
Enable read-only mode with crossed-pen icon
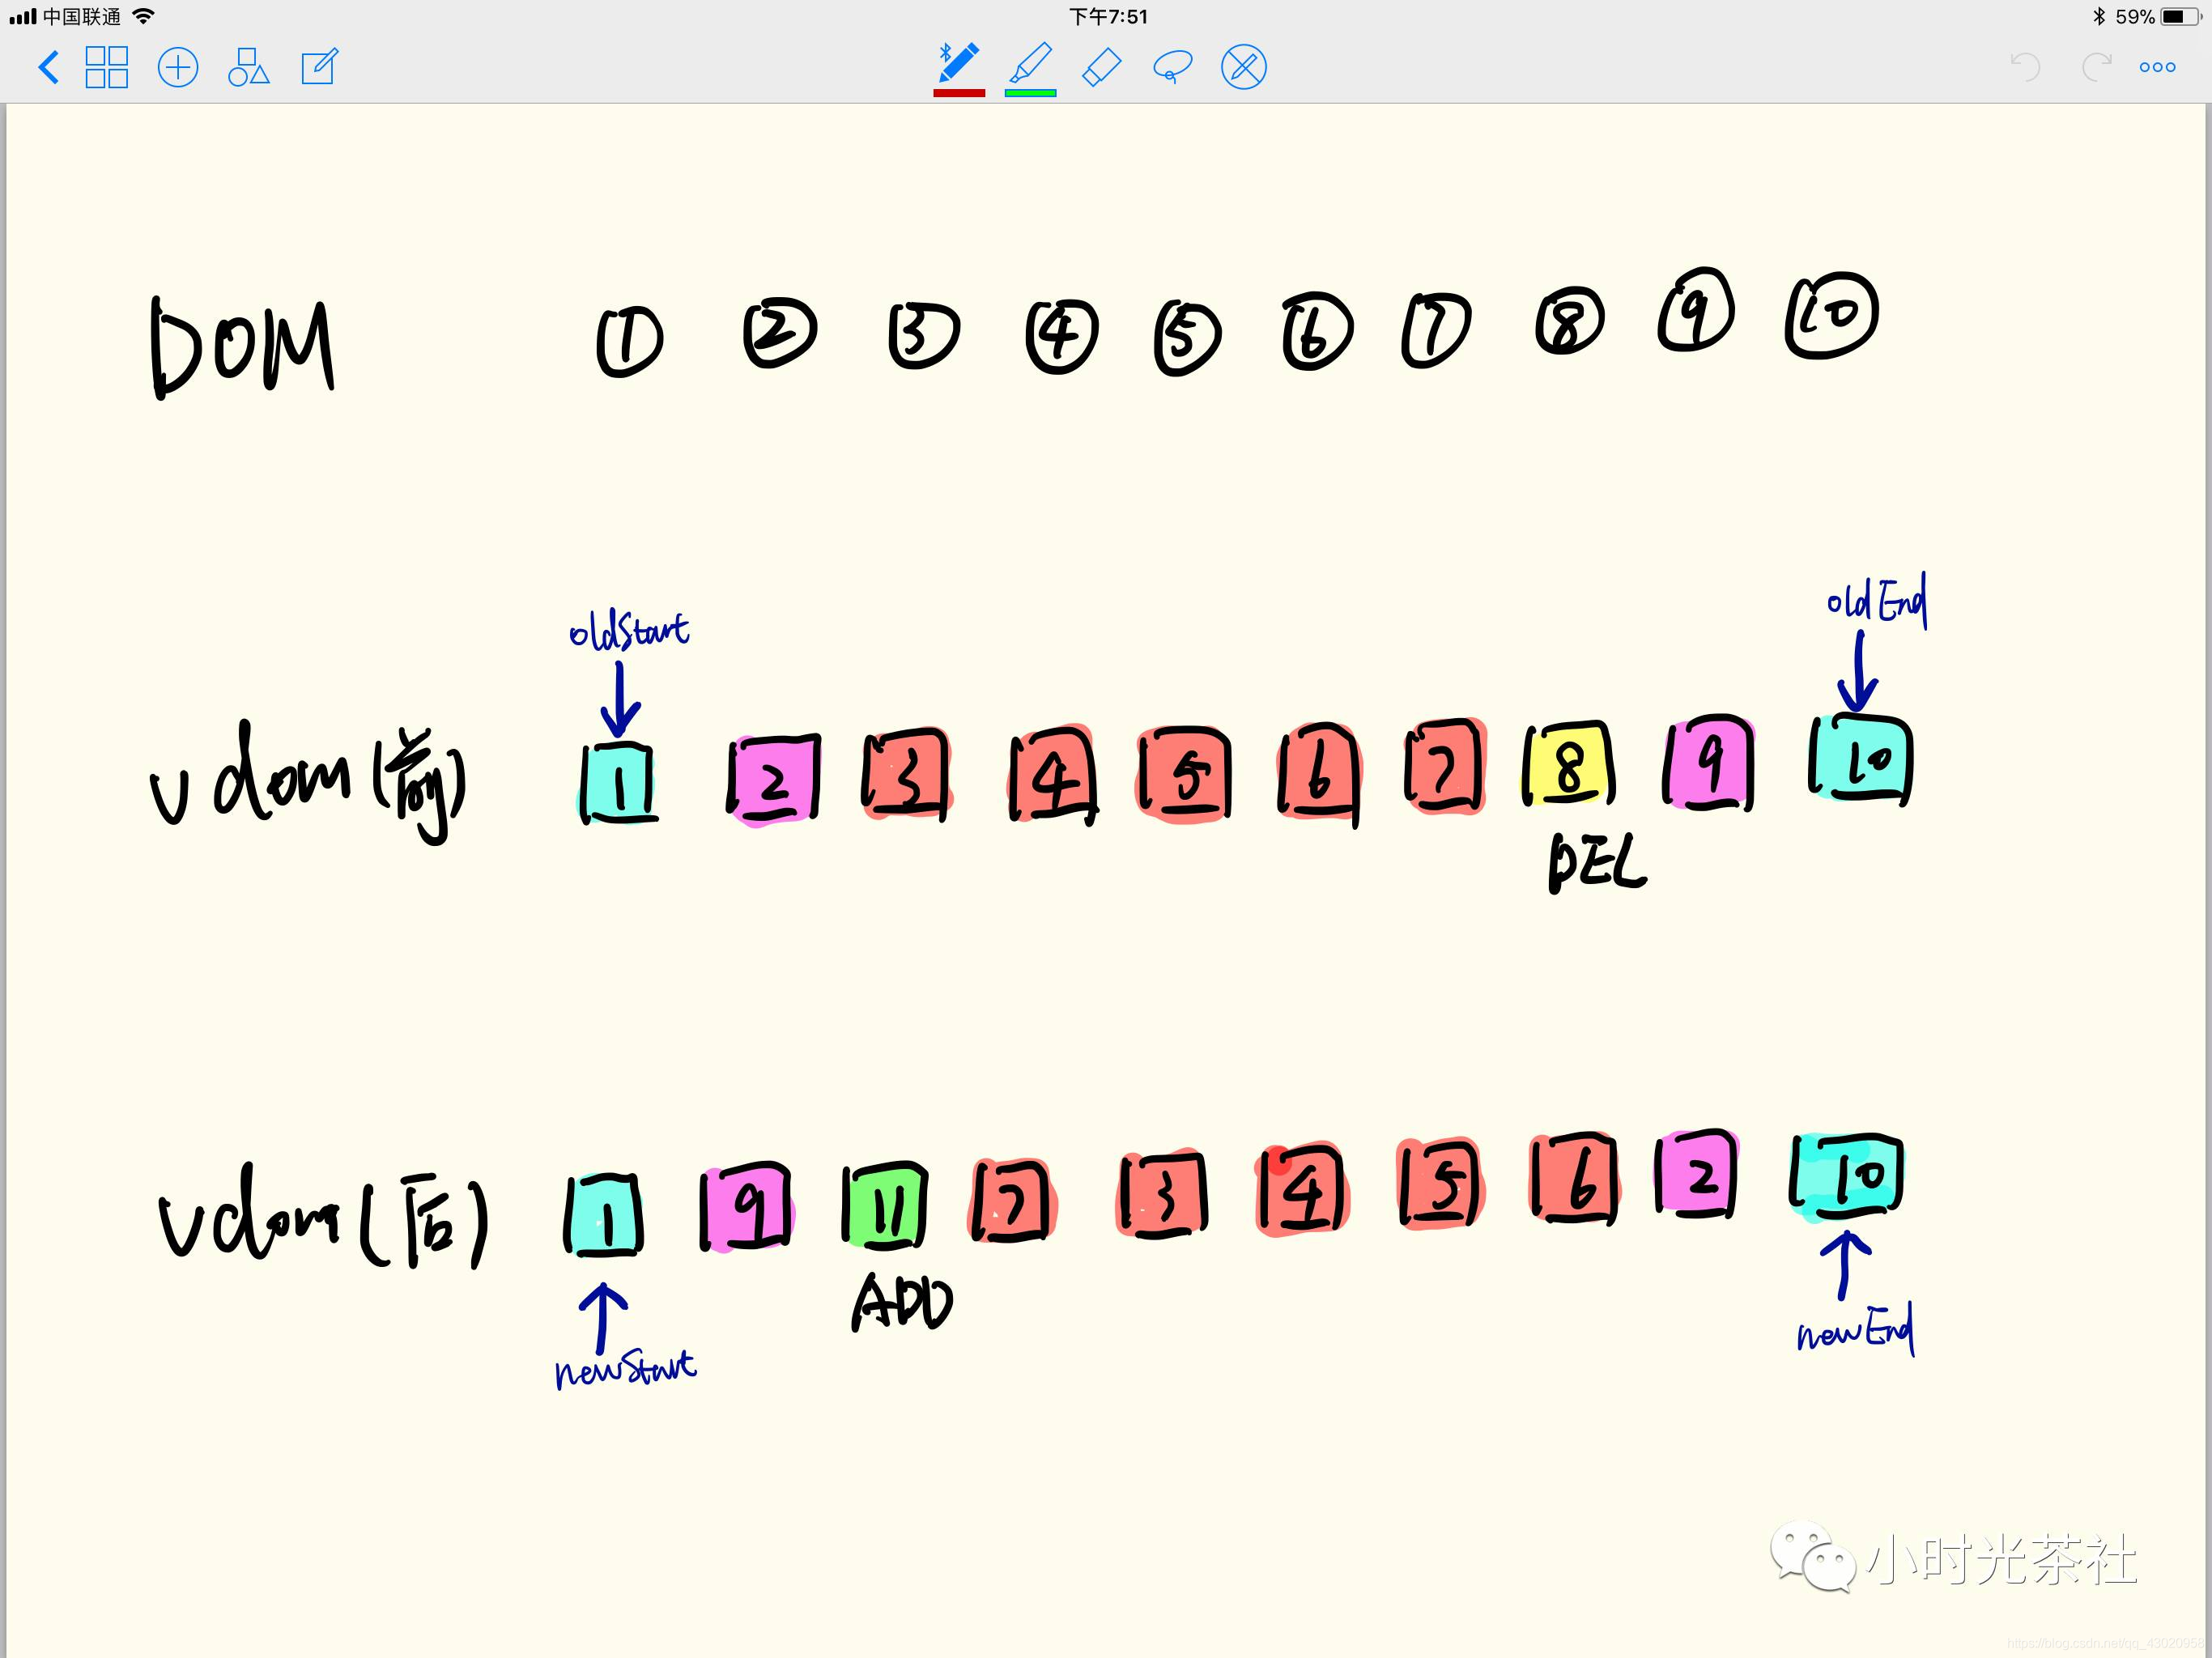coord(1243,67)
